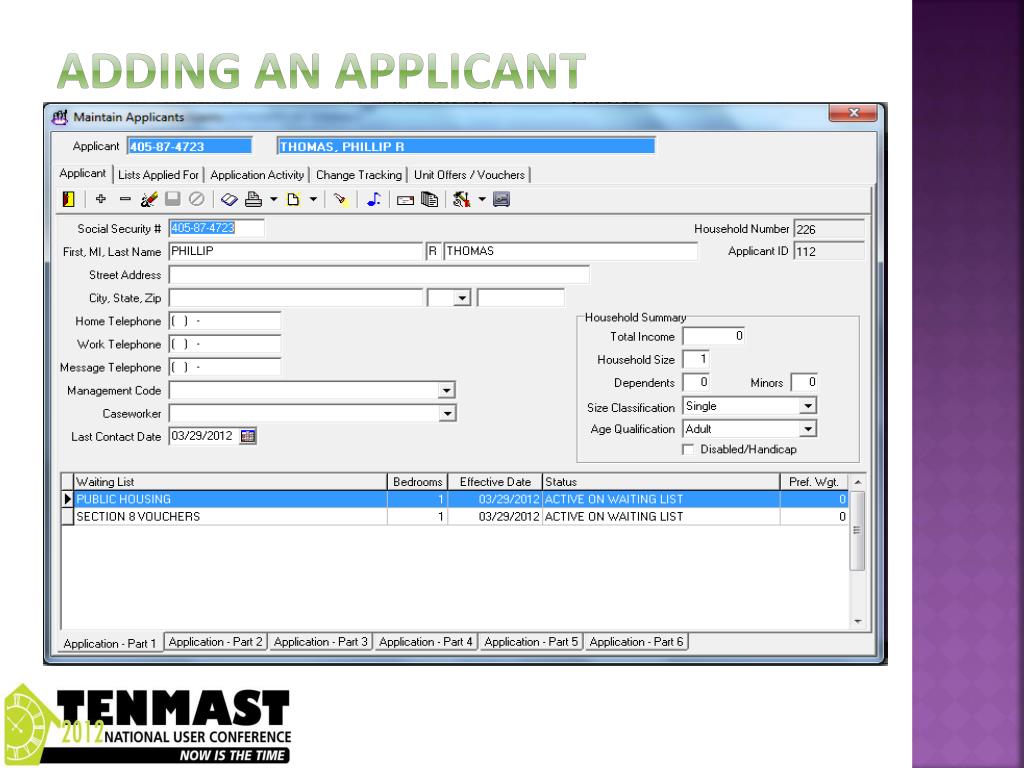This screenshot has height=768, width=1024.
Task: Click the exit door icon in toolbar
Action: [x=68, y=199]
